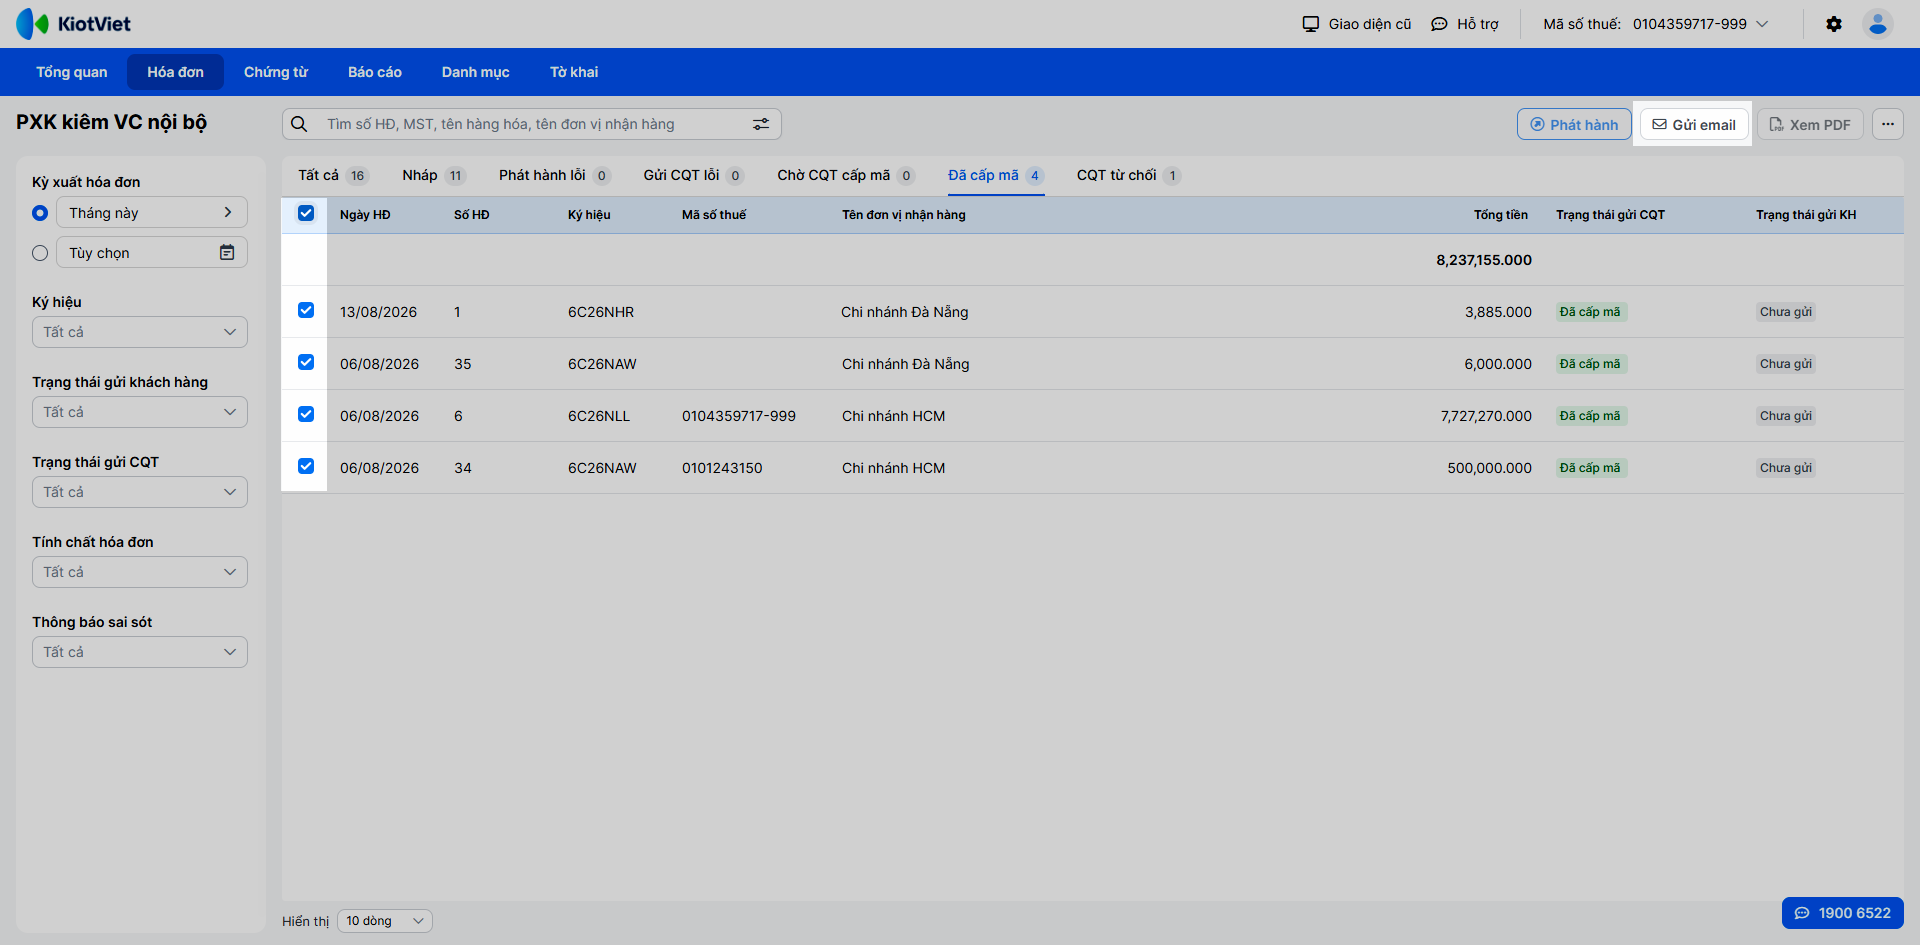1920x945 pixels.
Task: Click the 1900 6522 hotline button
Action: click(x=1843, y=913)
